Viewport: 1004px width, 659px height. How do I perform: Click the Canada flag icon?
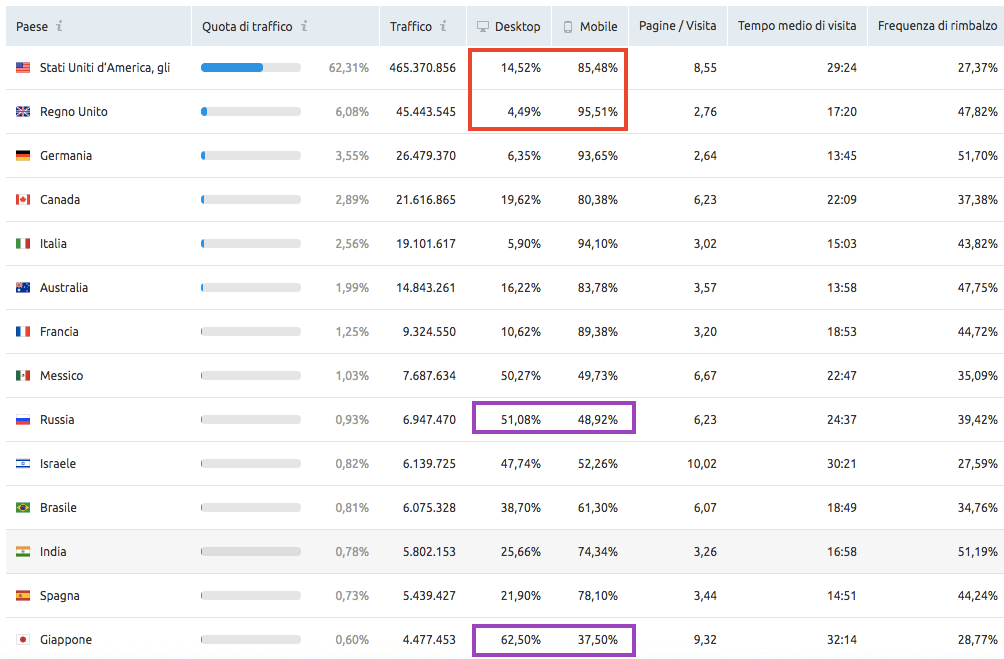pyautogui.click(x=23, y=200)
